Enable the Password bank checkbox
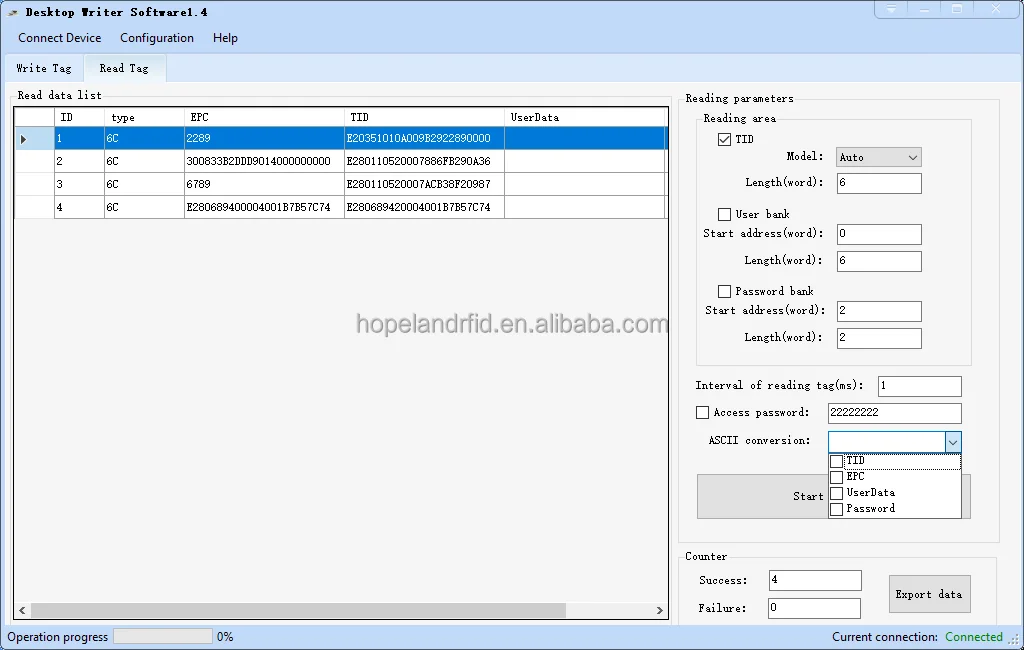The height and width of the screenshot is (650, 1024). (x=725, y=291)
